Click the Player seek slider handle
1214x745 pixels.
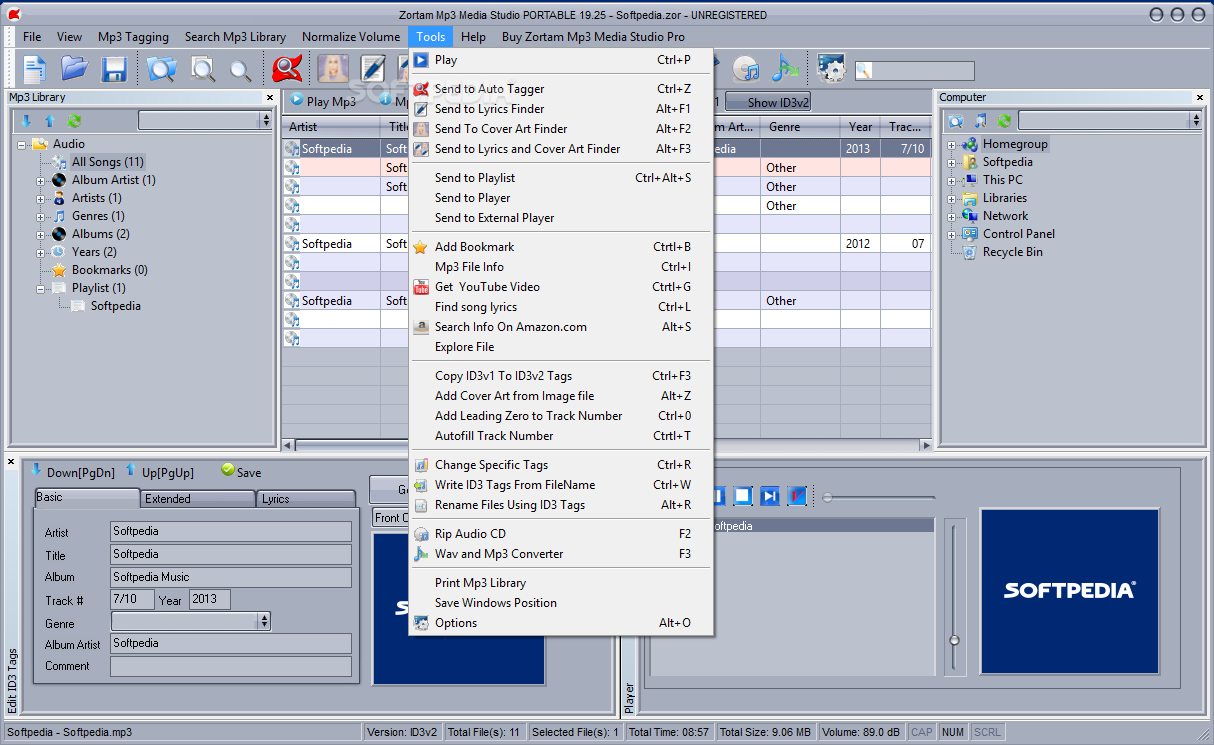click(x=827, y=496)
